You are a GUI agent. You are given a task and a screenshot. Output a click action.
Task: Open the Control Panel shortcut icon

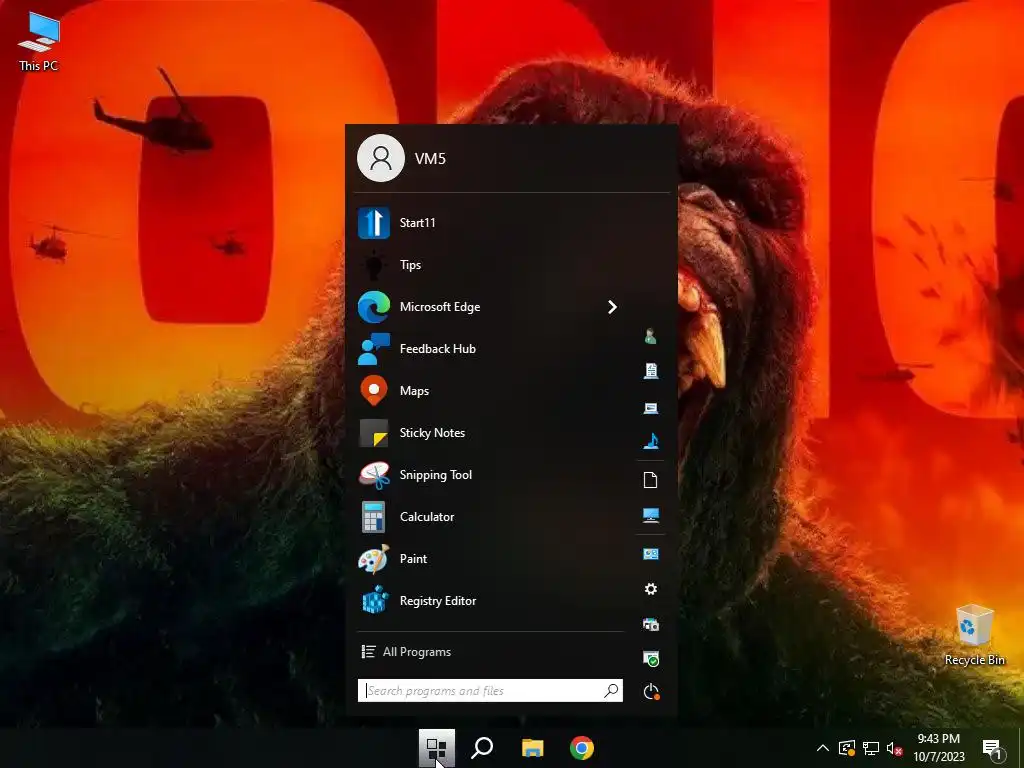[x=650, y=554]
